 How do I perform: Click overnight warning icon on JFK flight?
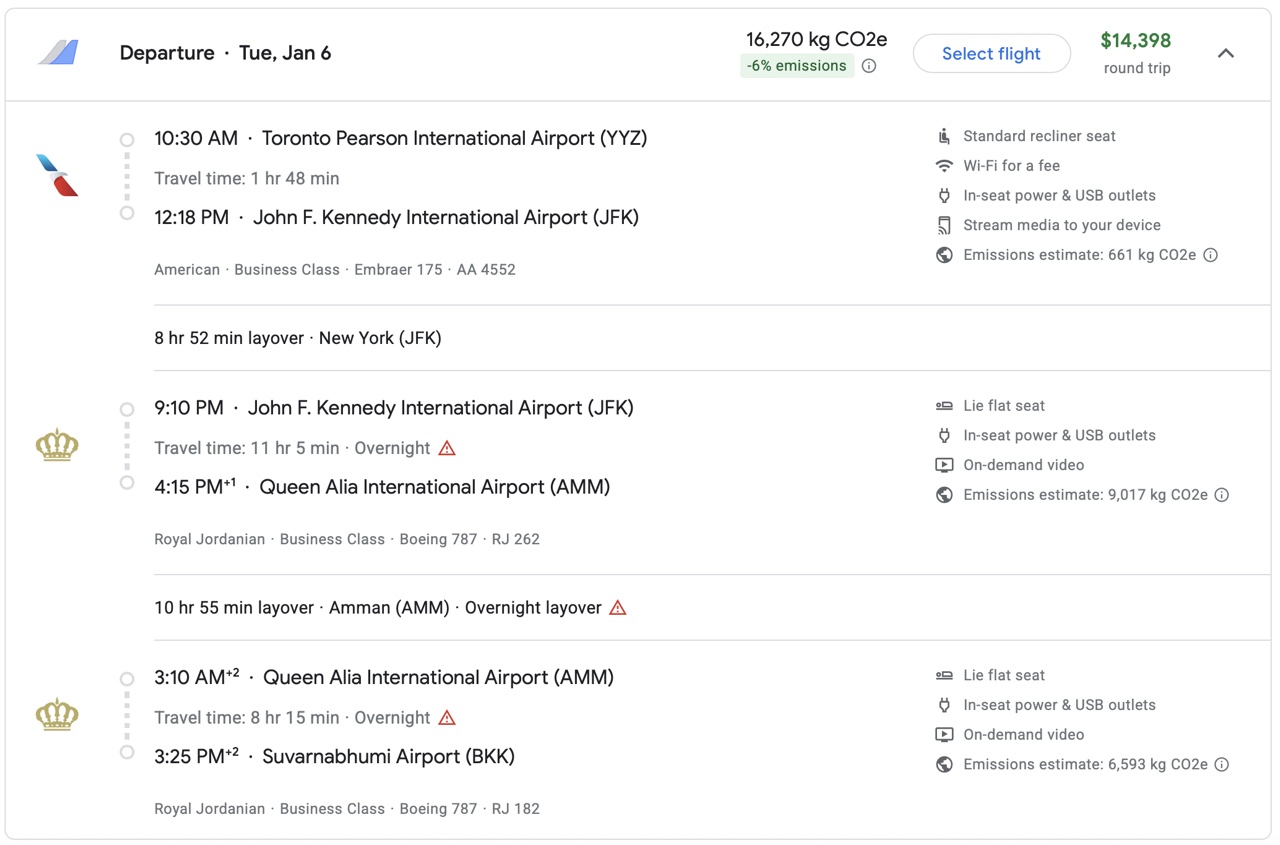point(447,448)
